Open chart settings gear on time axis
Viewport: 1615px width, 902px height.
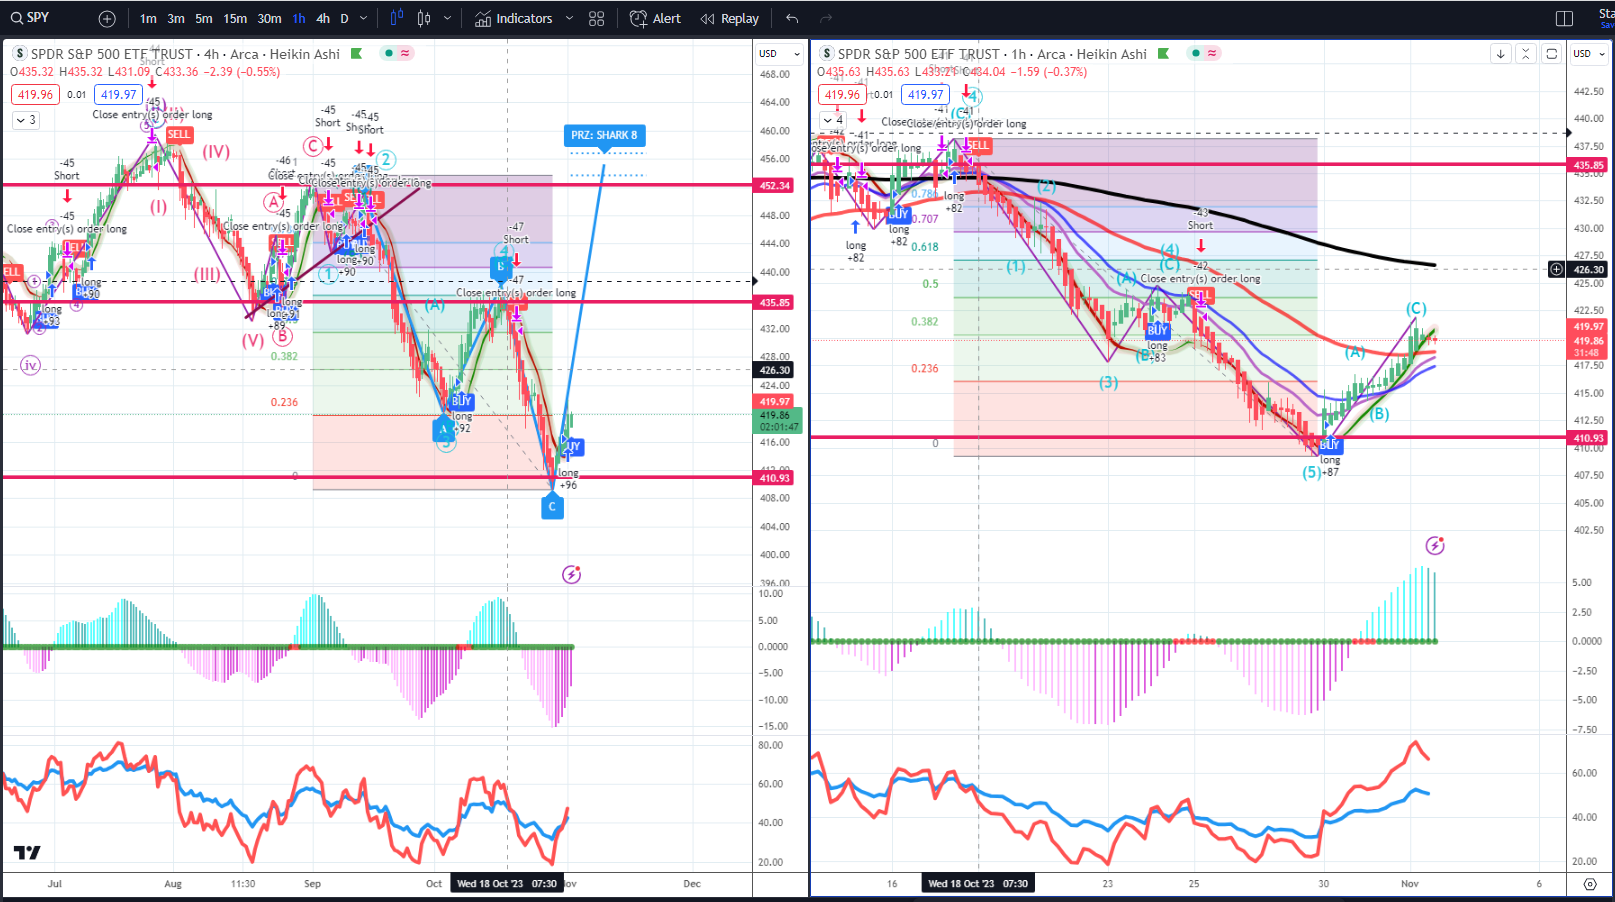[1590, 884]
